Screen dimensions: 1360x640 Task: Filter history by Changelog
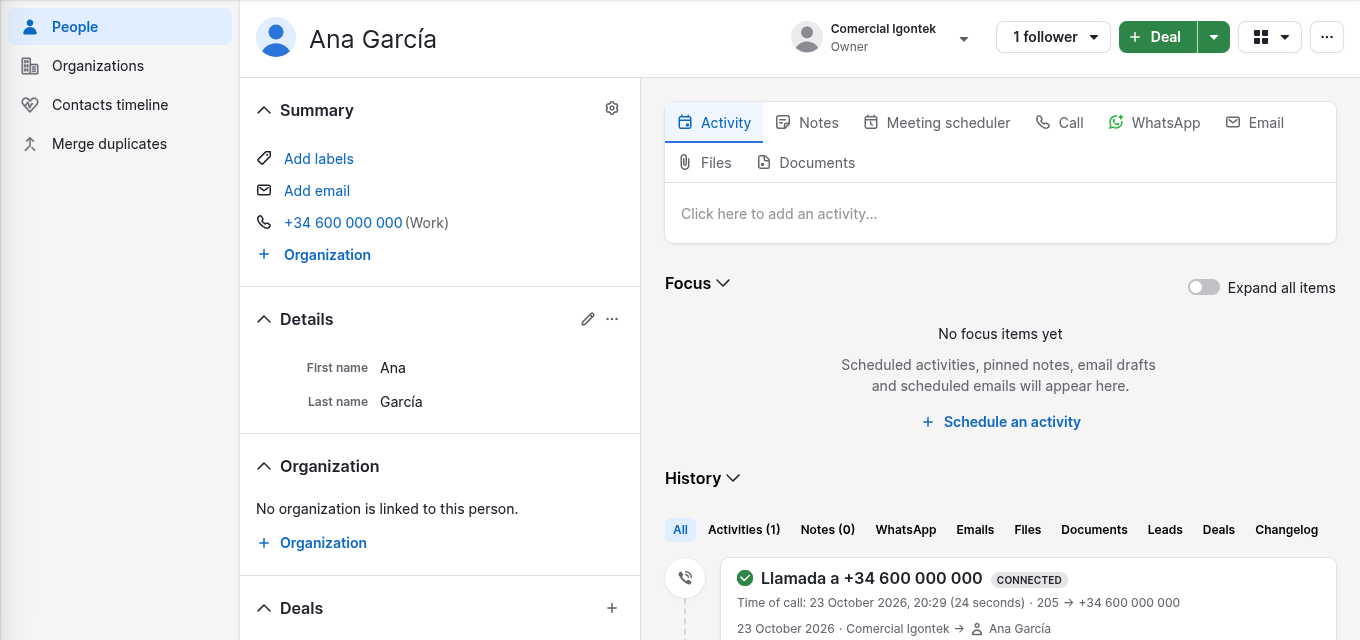[x=1286, y=530]
